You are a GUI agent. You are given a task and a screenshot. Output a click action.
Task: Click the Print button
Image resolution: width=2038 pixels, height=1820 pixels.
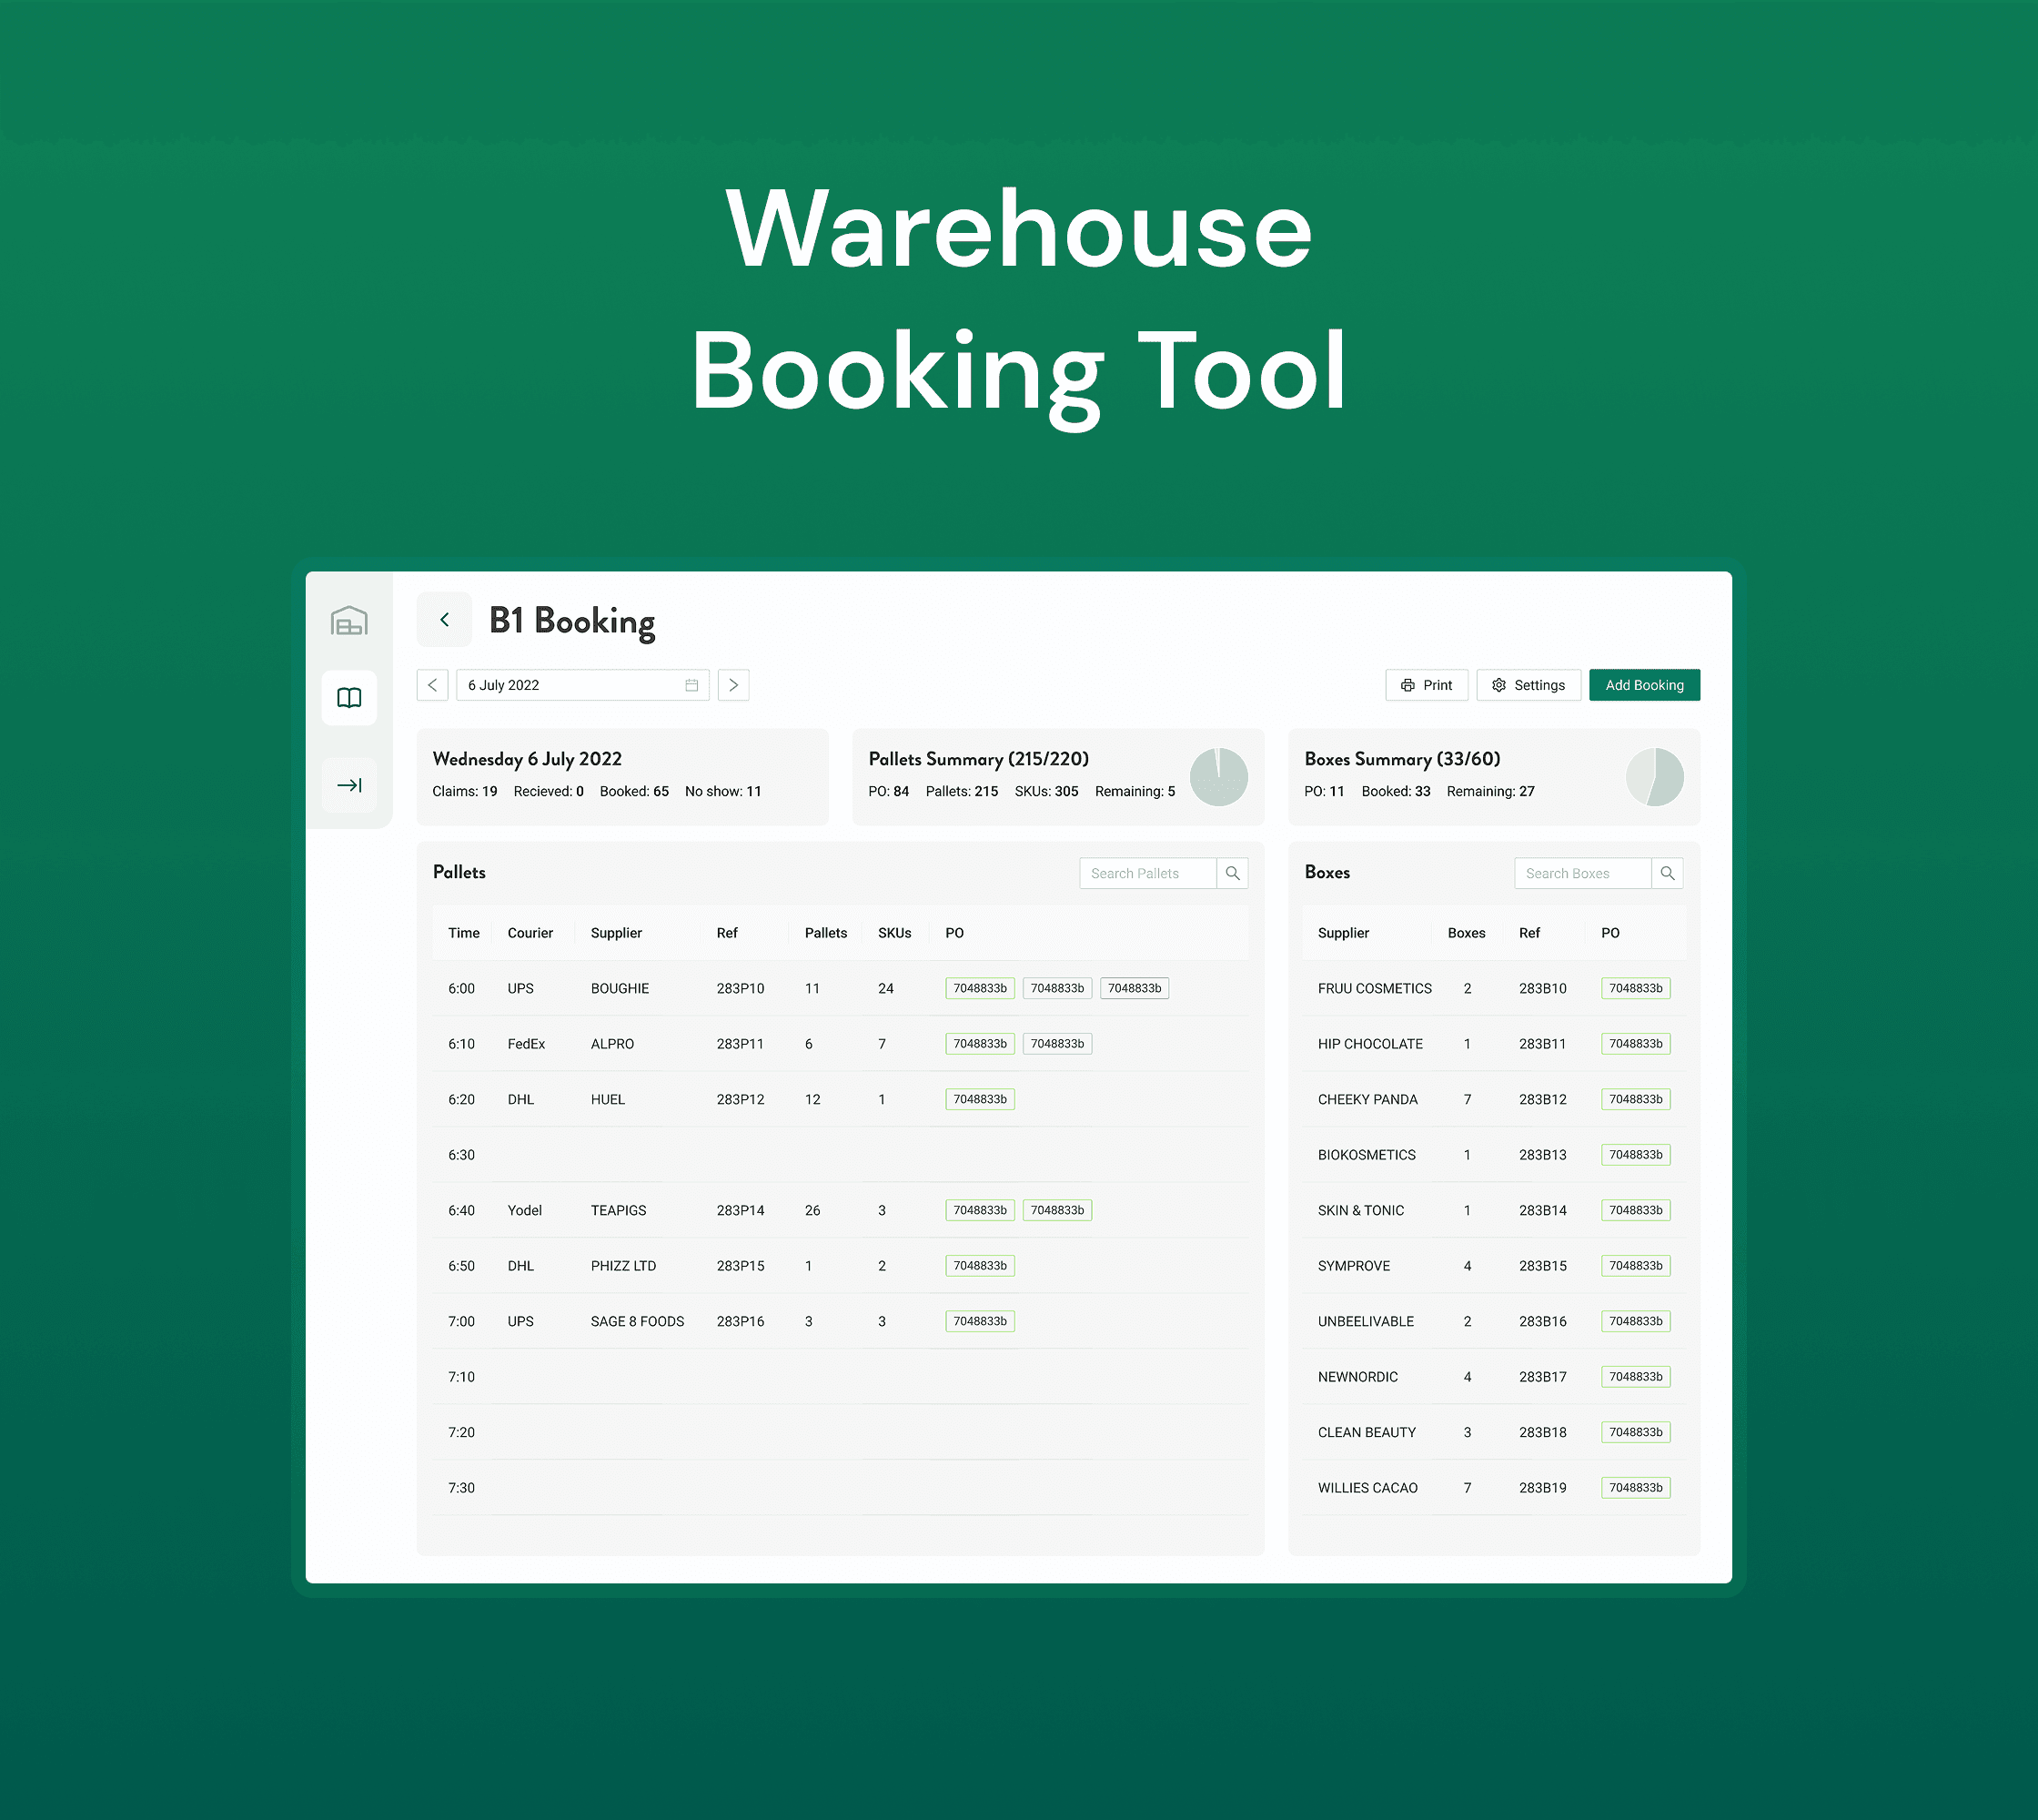point(1426,685)
